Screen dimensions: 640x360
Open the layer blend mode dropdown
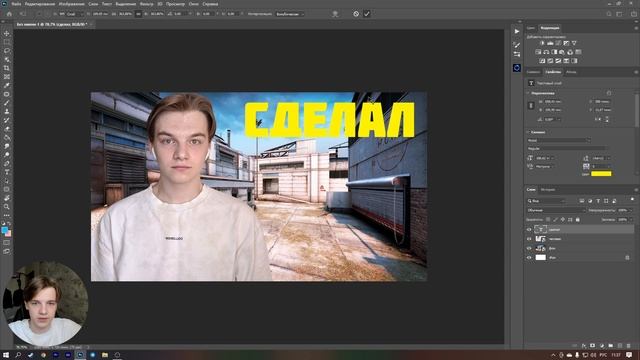click(x=556, y=210)
